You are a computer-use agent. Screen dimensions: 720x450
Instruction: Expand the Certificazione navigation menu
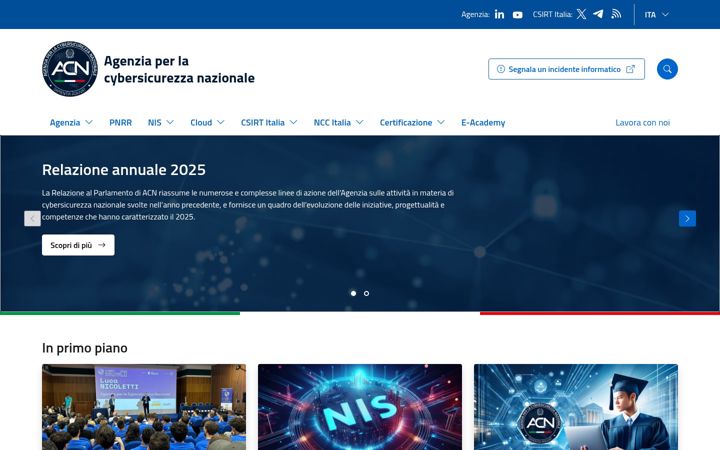(412, 123)
